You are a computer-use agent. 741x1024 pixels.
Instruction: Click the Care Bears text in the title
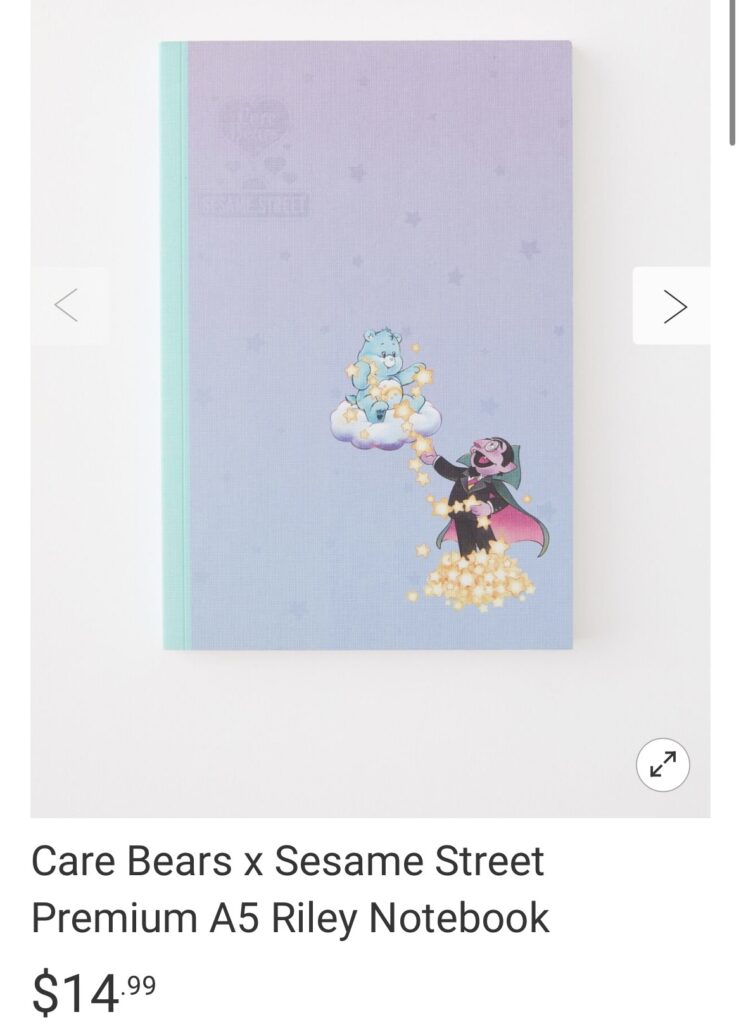click(131, 861)
